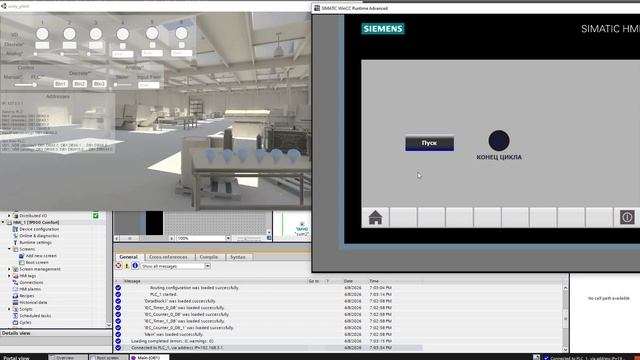Viewport: 640px width, 360px height.
Task: Click the info icon in HMI footer
Action: (627, 217)
